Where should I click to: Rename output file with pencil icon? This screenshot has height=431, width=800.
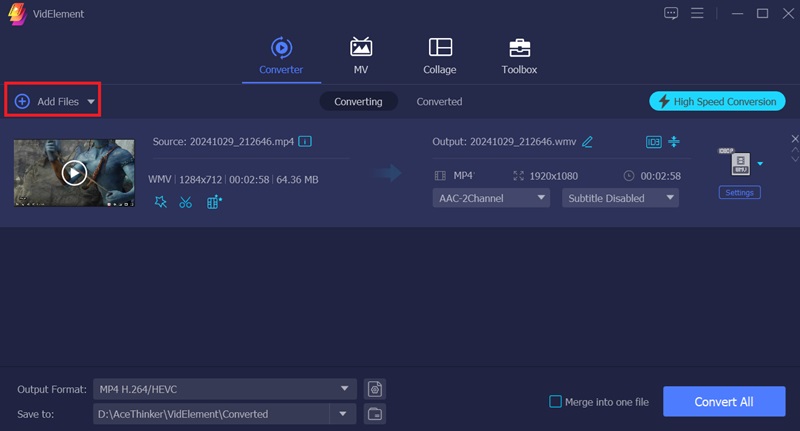pos(587,141)
